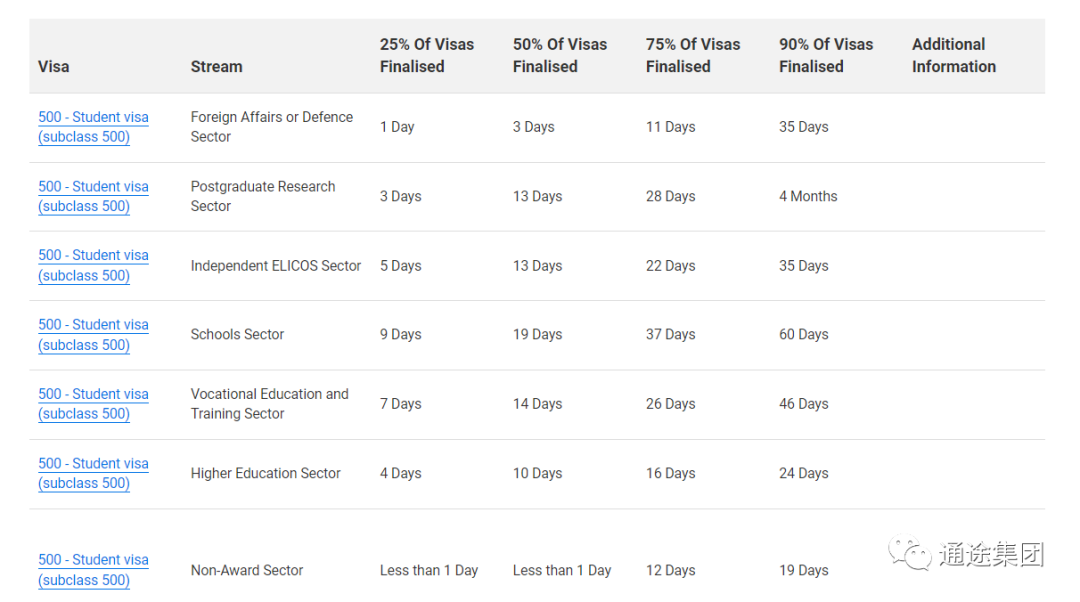Select the 4 Months cell
The width and height of the screenshot is (1080, 602).
coord(808,196)
